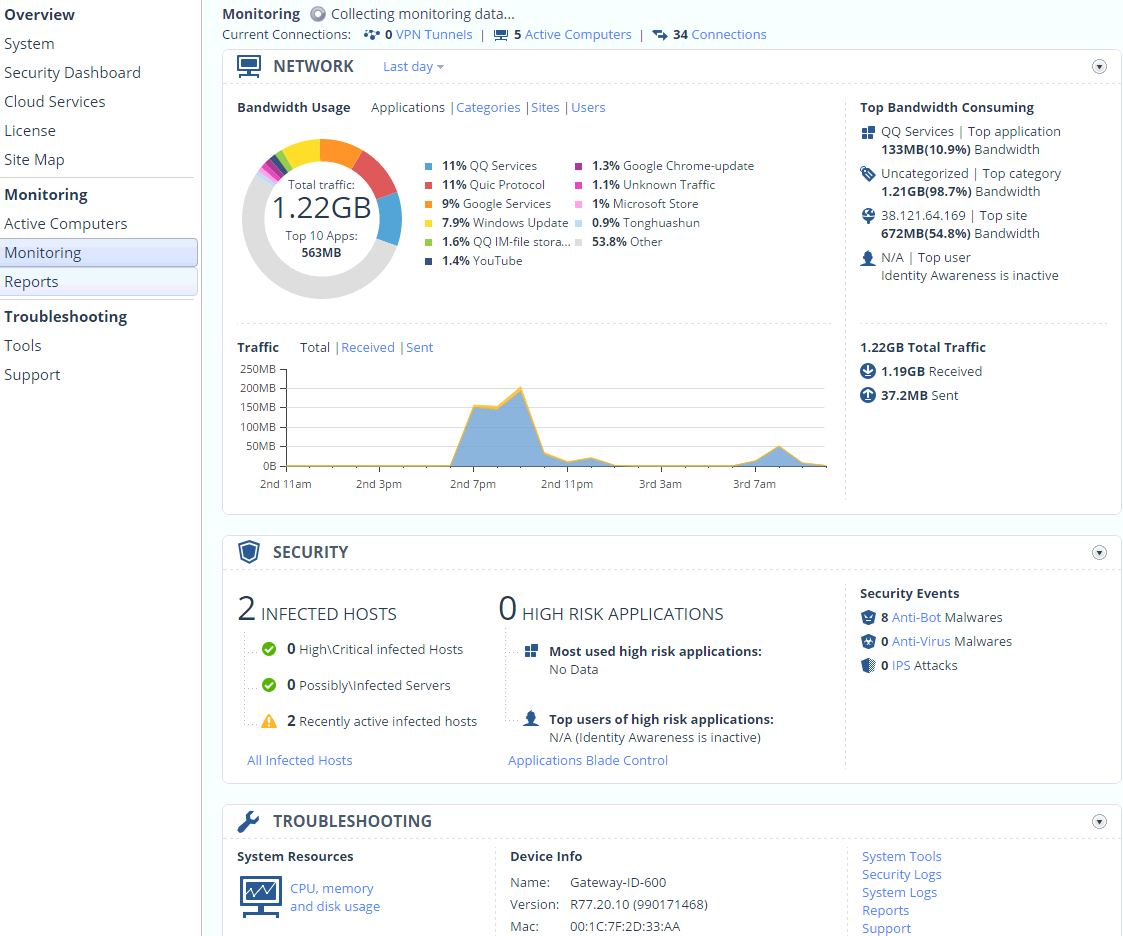The image size is (1123, 936).
Task: Collapse the Network panel
Action: pos(1099,67)
